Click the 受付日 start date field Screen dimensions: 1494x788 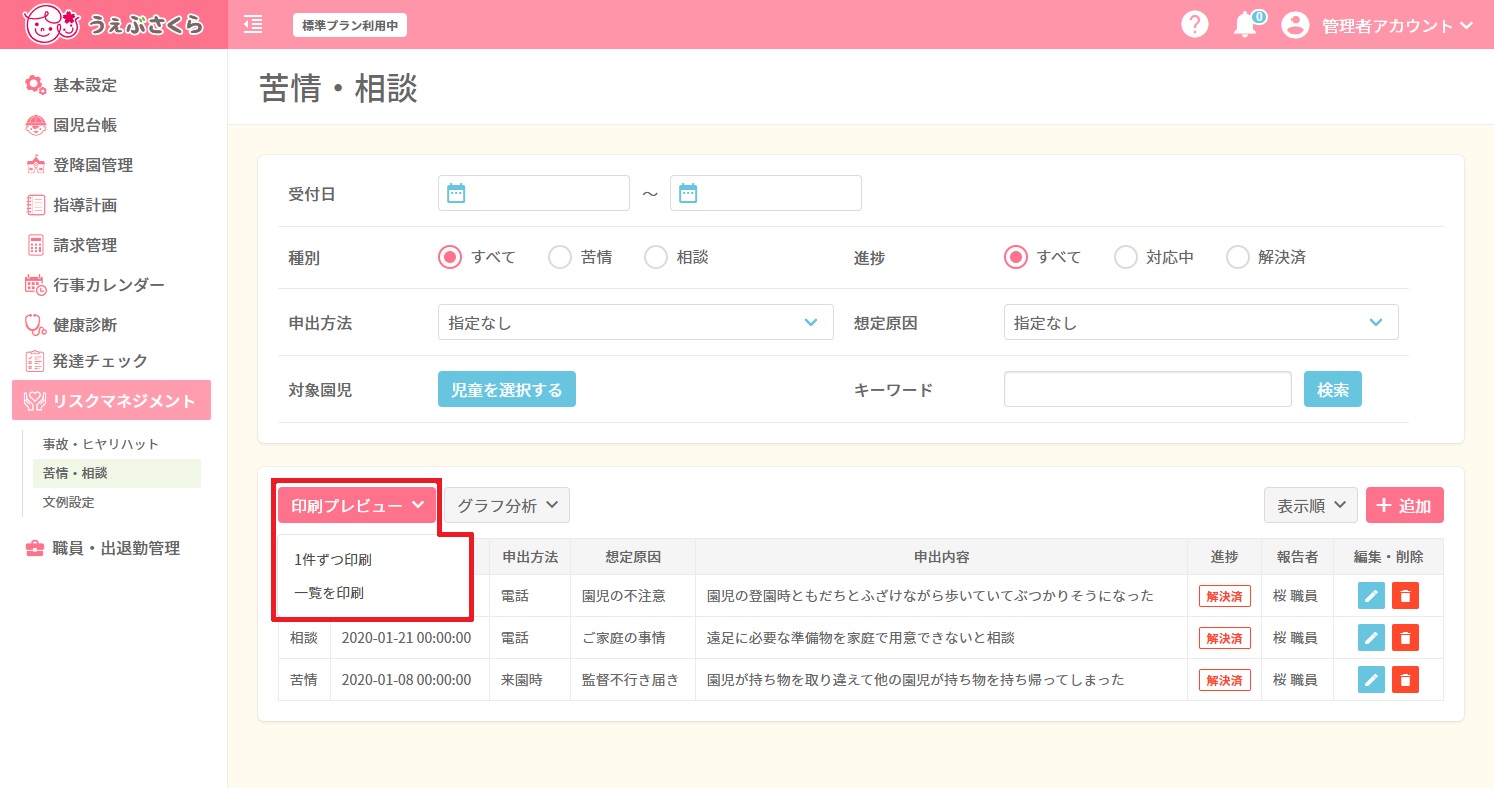coord(534,193)
